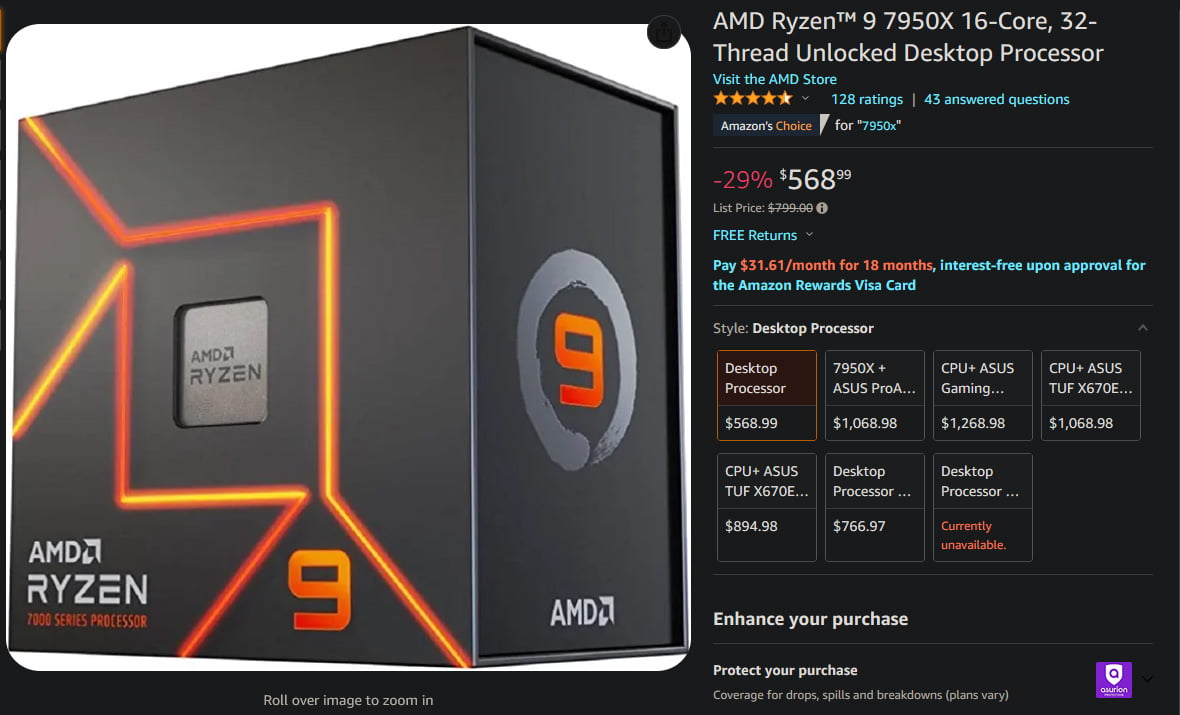1180x715 pixels.
Task: Click the Ryzen 9 product box image
Action: click(x=348, y=348)
